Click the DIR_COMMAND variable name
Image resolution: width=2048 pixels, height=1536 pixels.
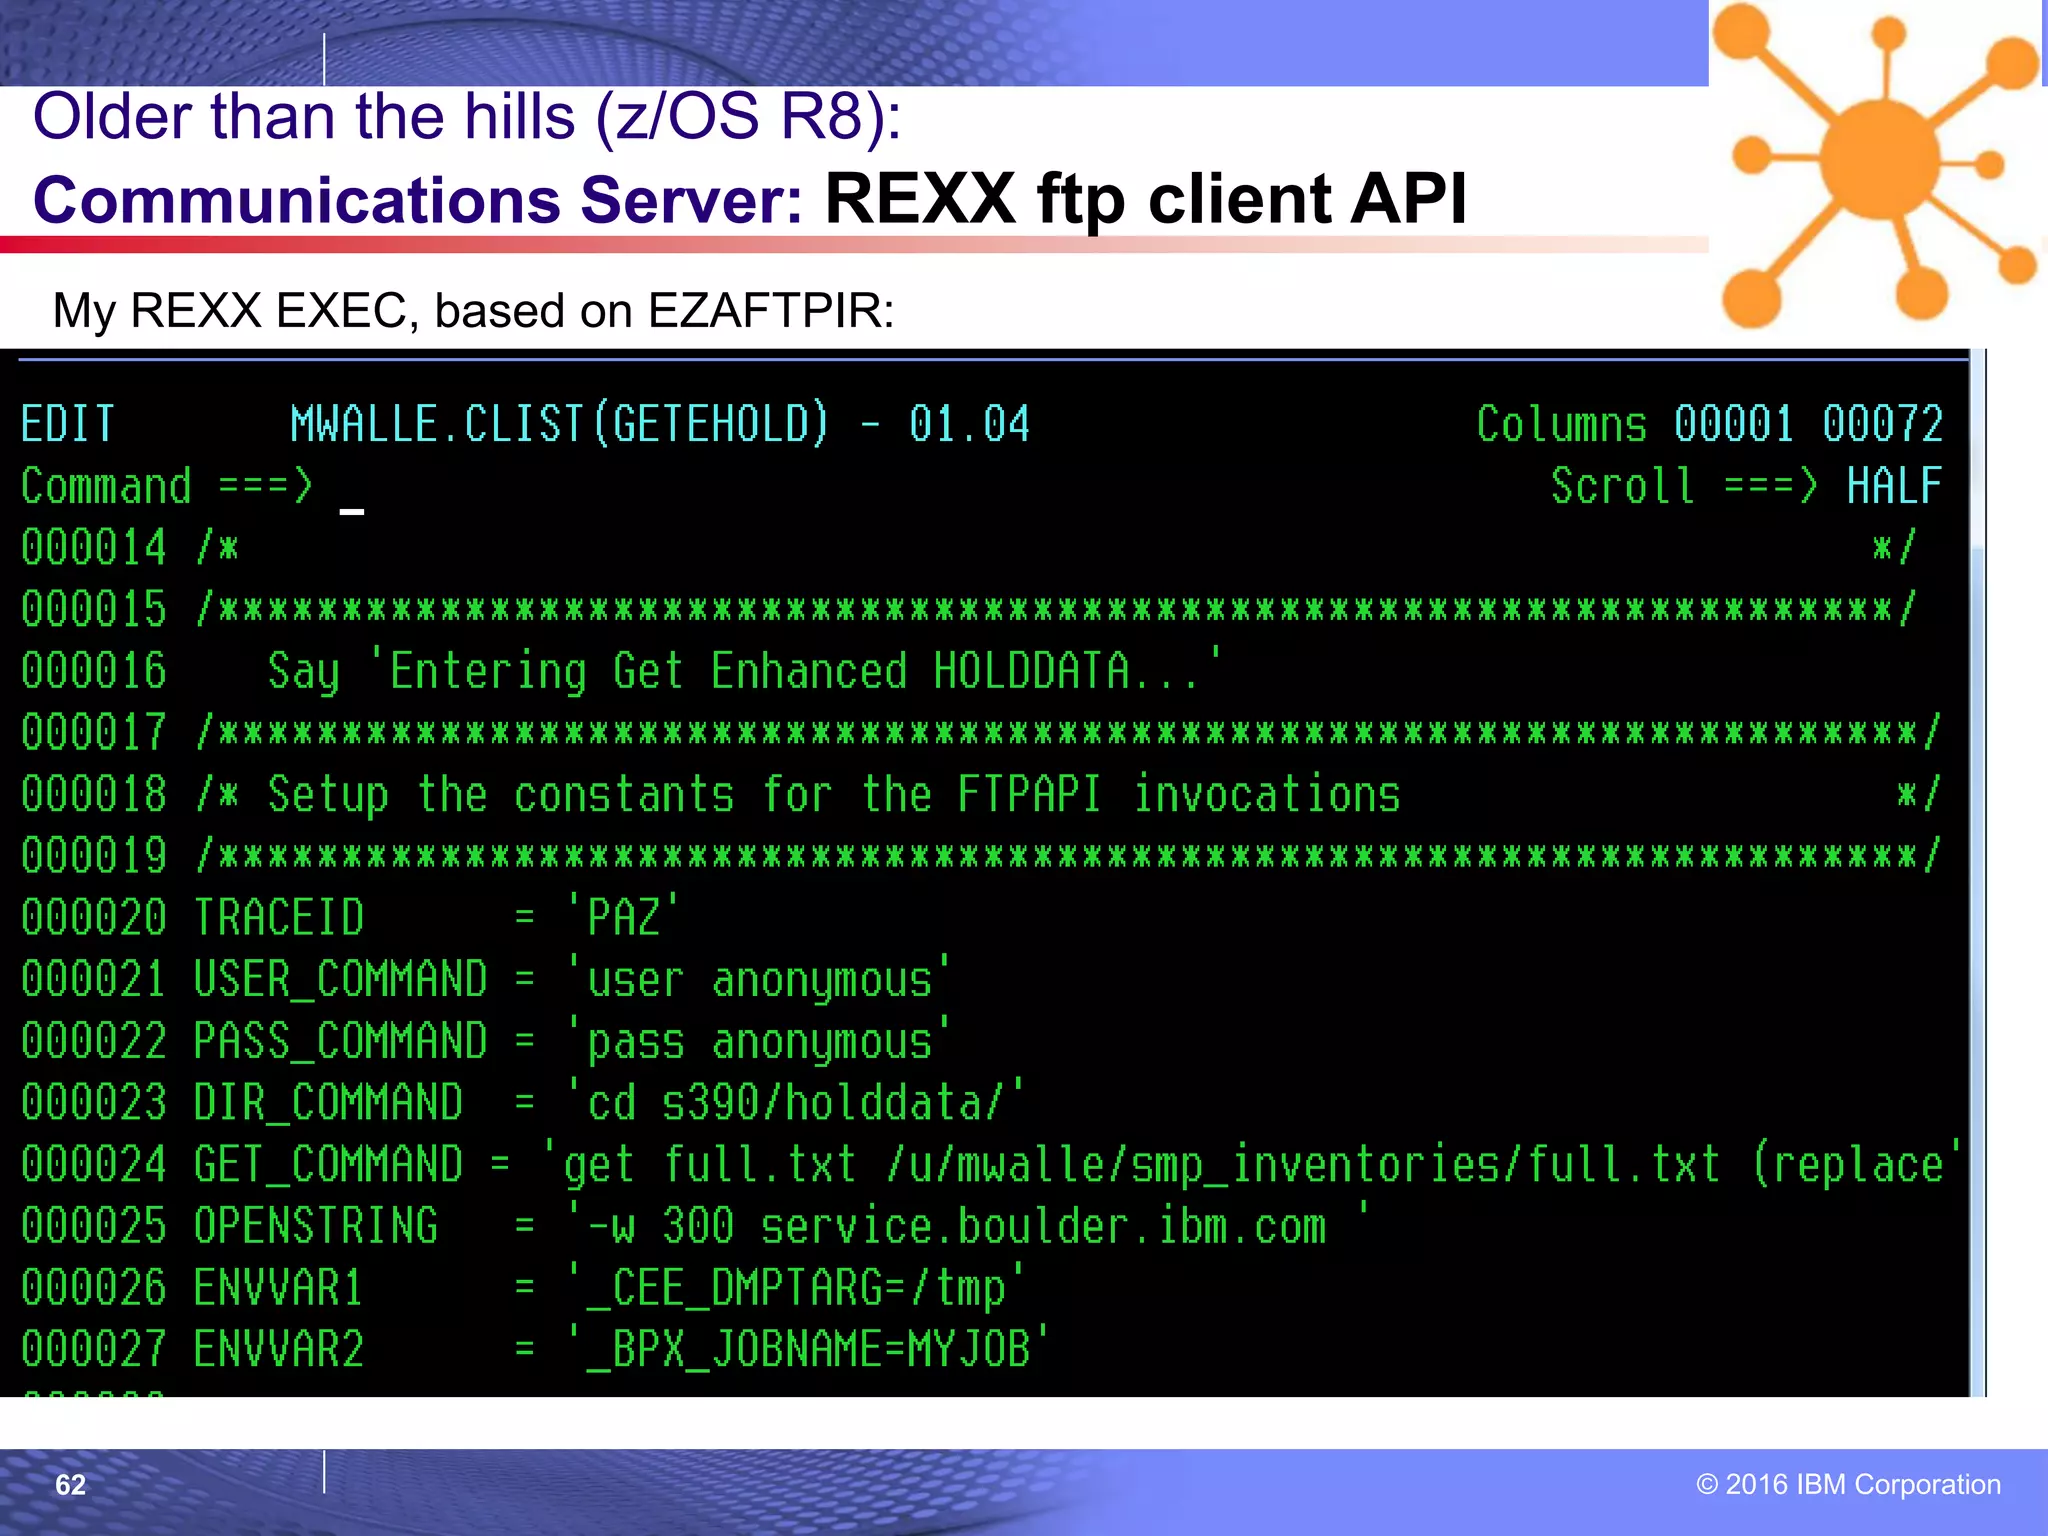pos(328,1103)
